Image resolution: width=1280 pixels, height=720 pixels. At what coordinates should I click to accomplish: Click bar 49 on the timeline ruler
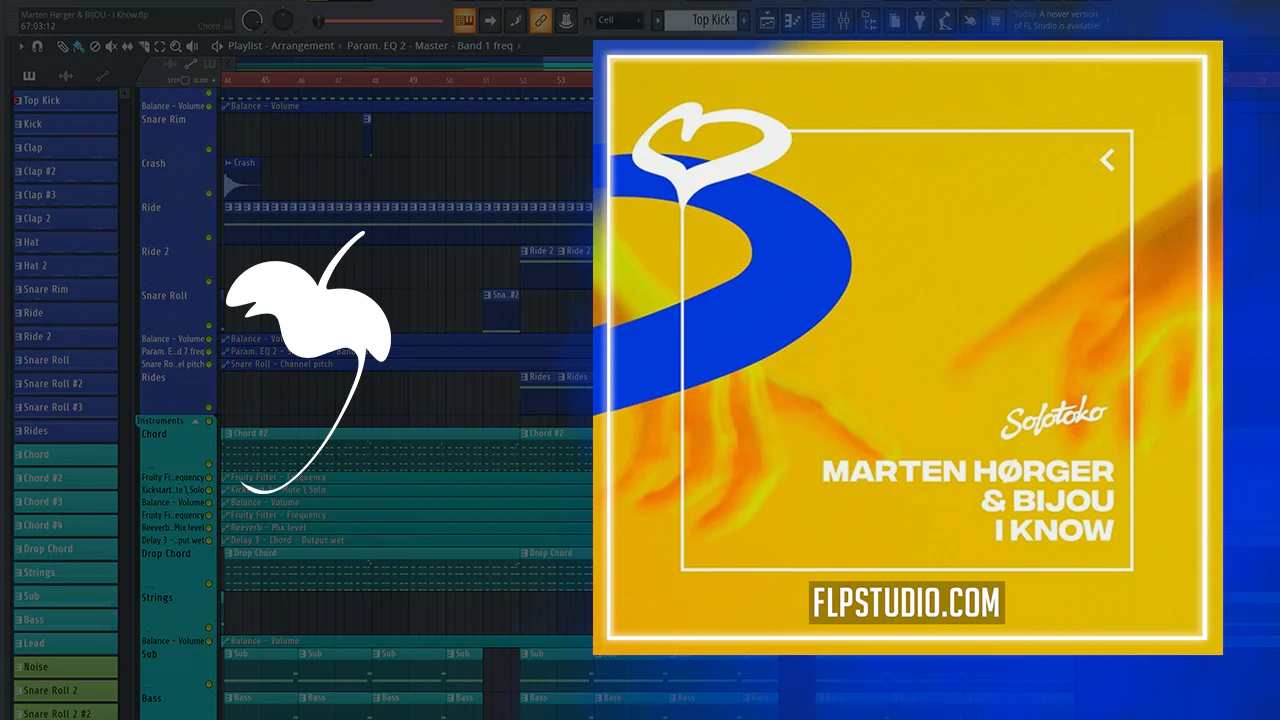point(413,80)
